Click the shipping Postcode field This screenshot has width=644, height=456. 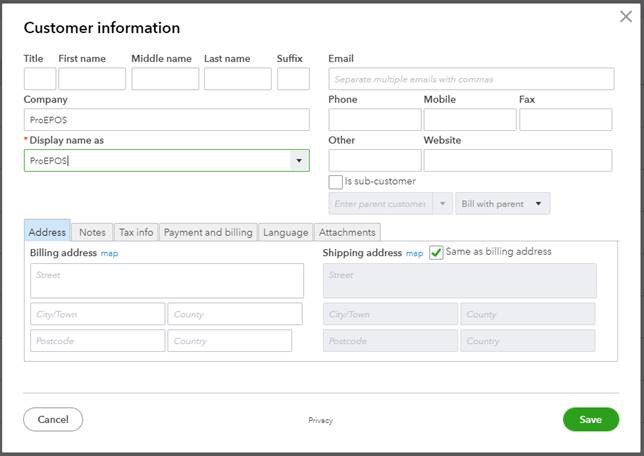click(391, 341)
